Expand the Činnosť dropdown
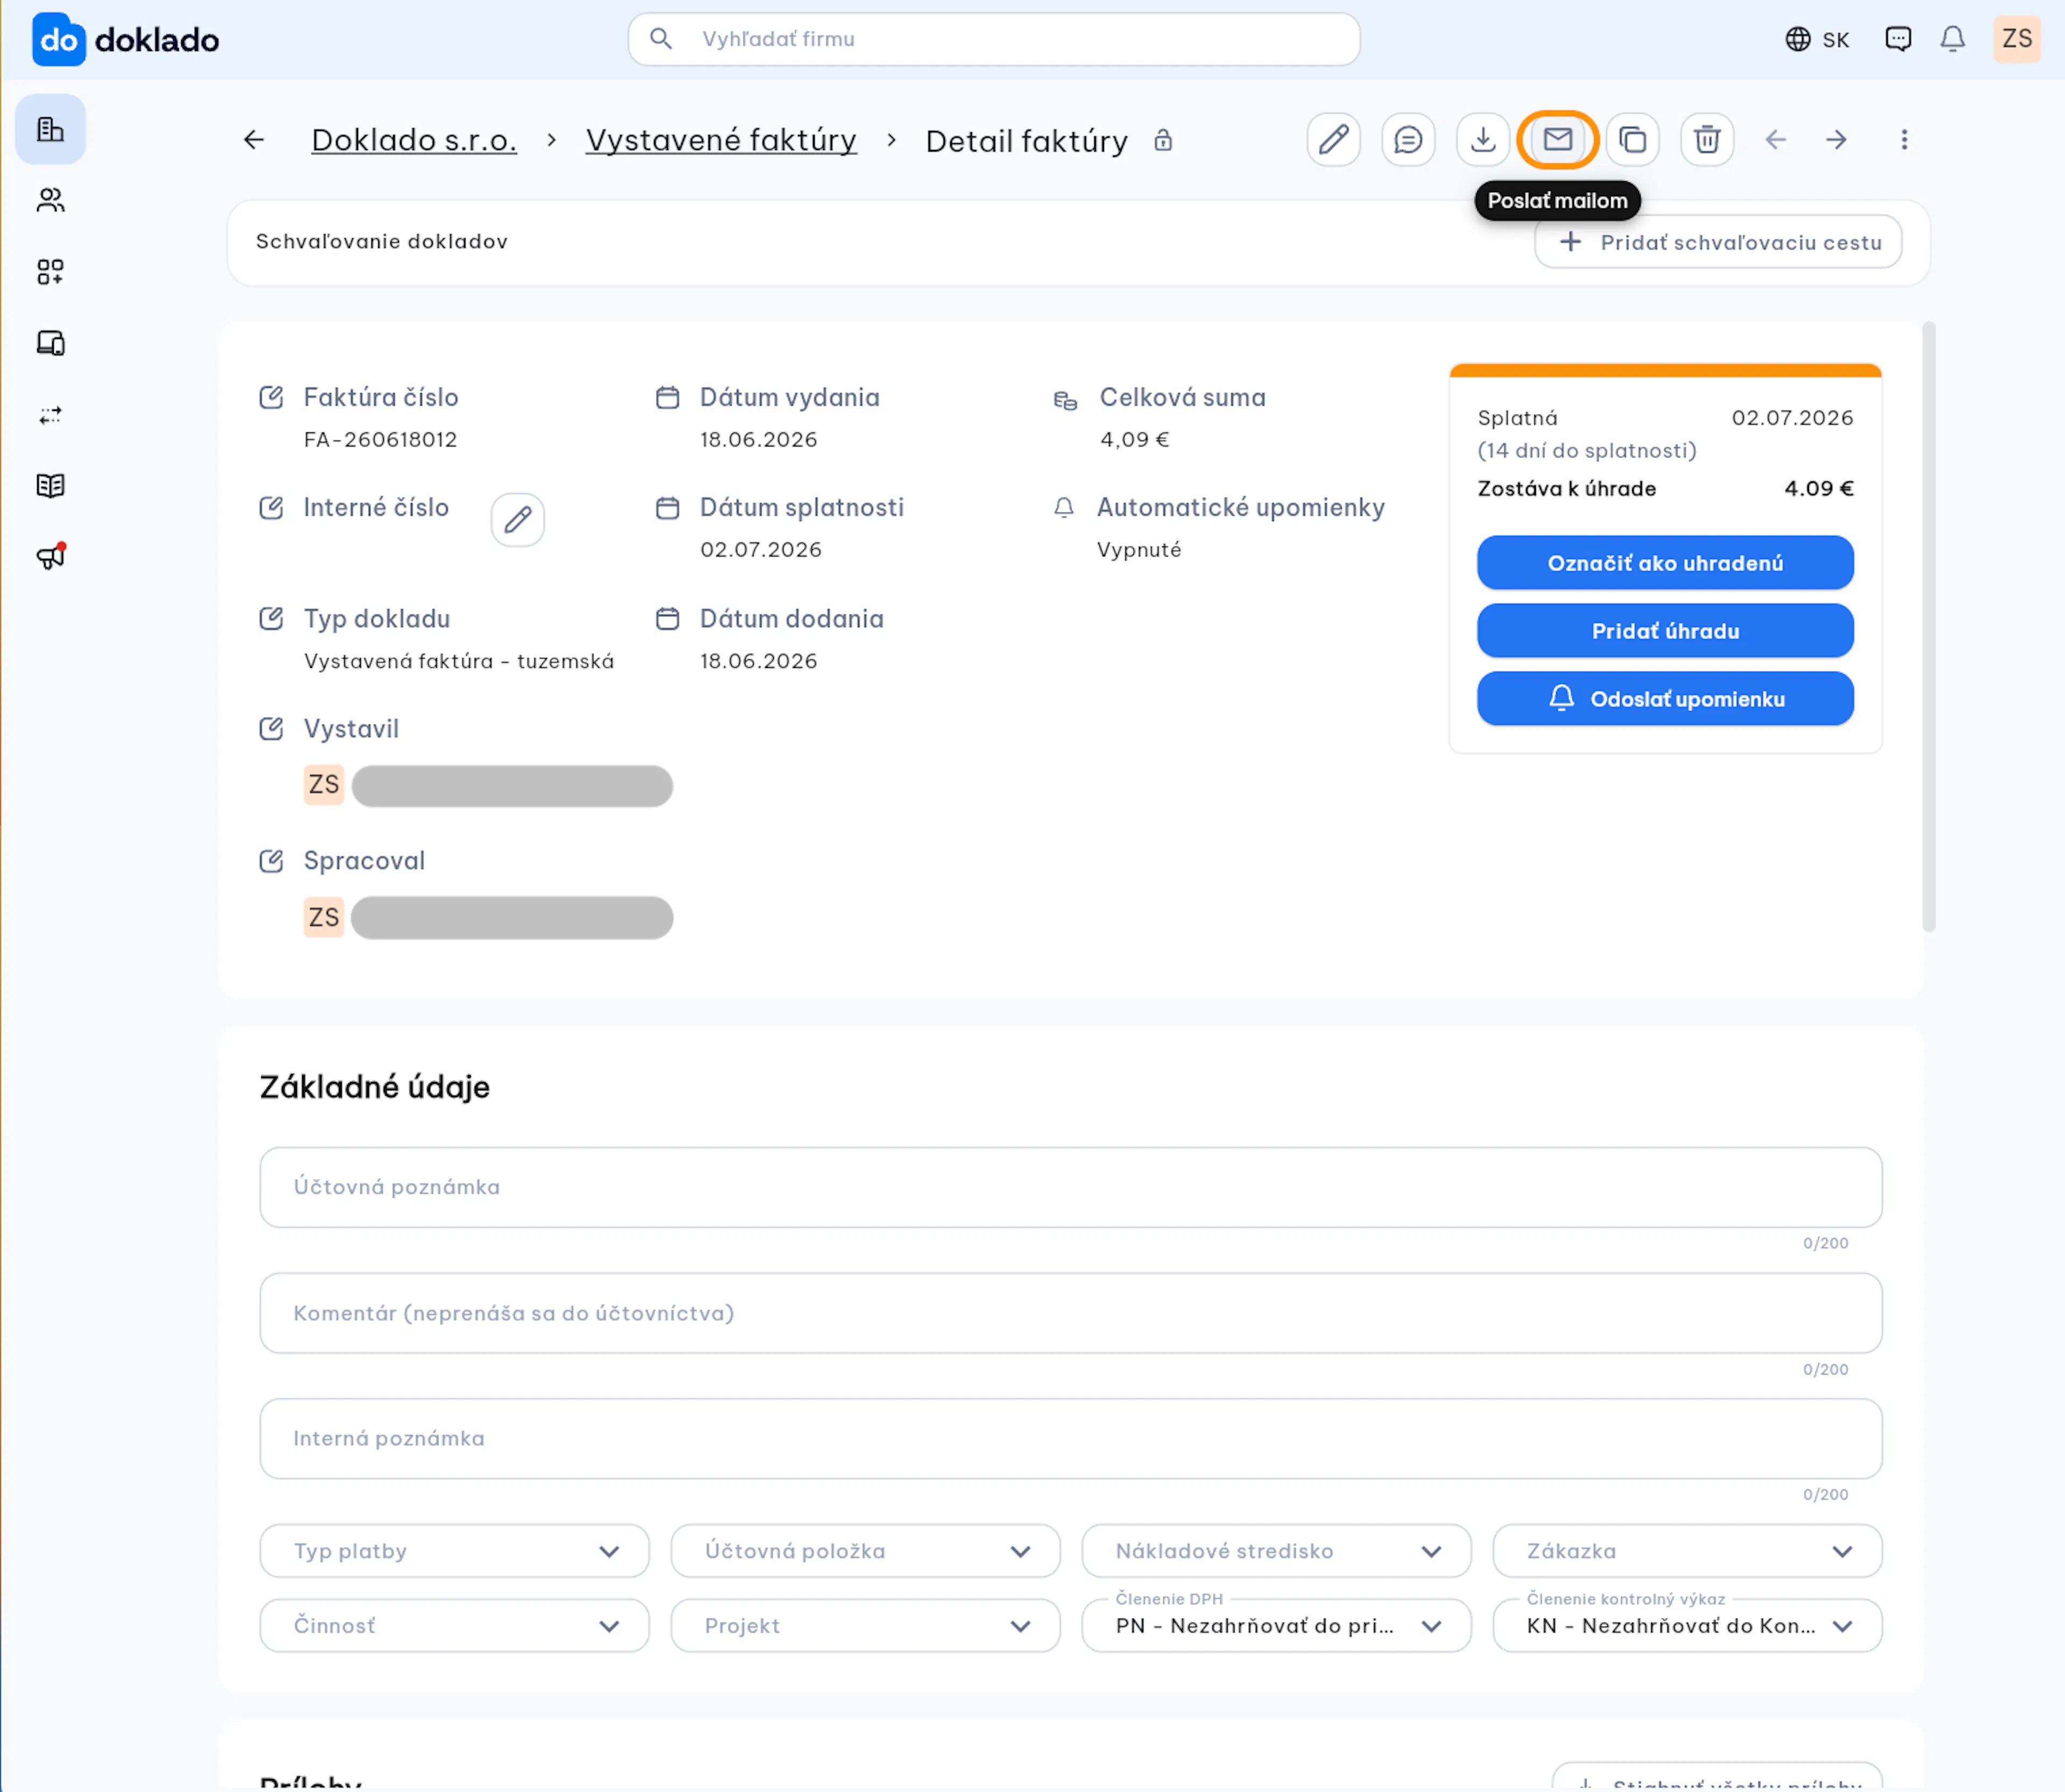Screen dimensions: 2065x1792 454,1626
